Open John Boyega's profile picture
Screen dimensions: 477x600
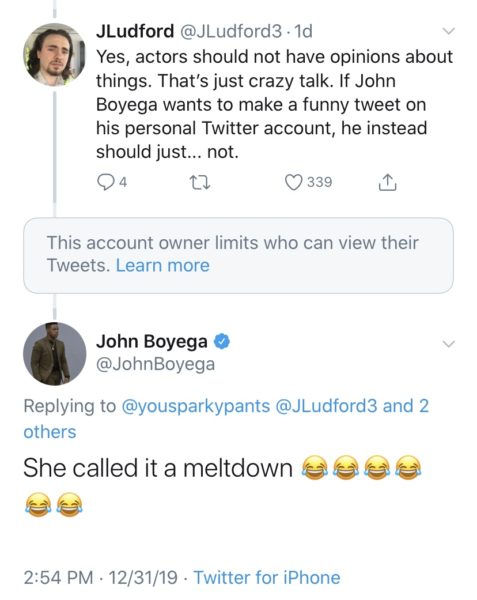tap(54, 354)
